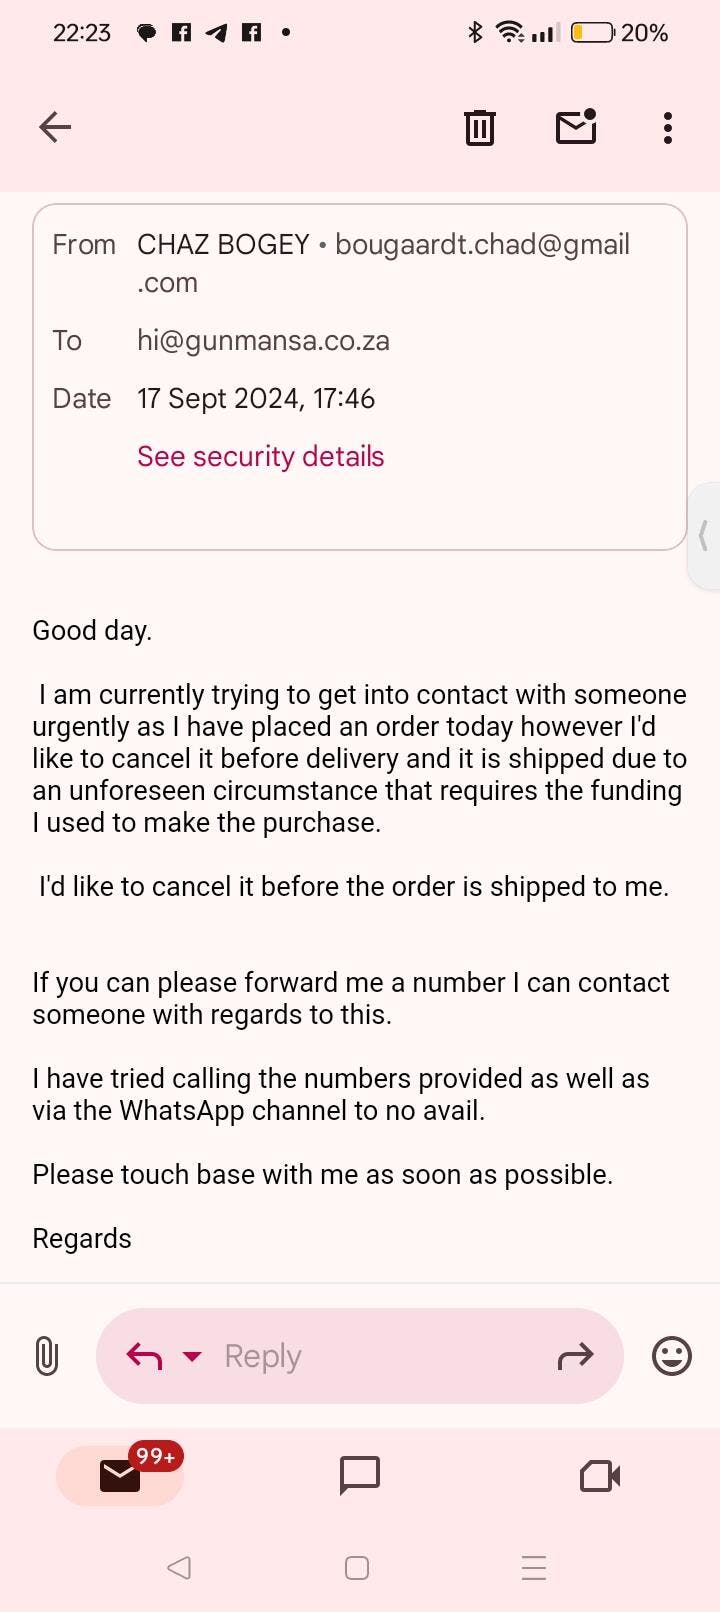Image resolution: width=720 pixels, height=1612 pixels.
Task: Open the three-dot more options menu
Action: tap(668, 127)
